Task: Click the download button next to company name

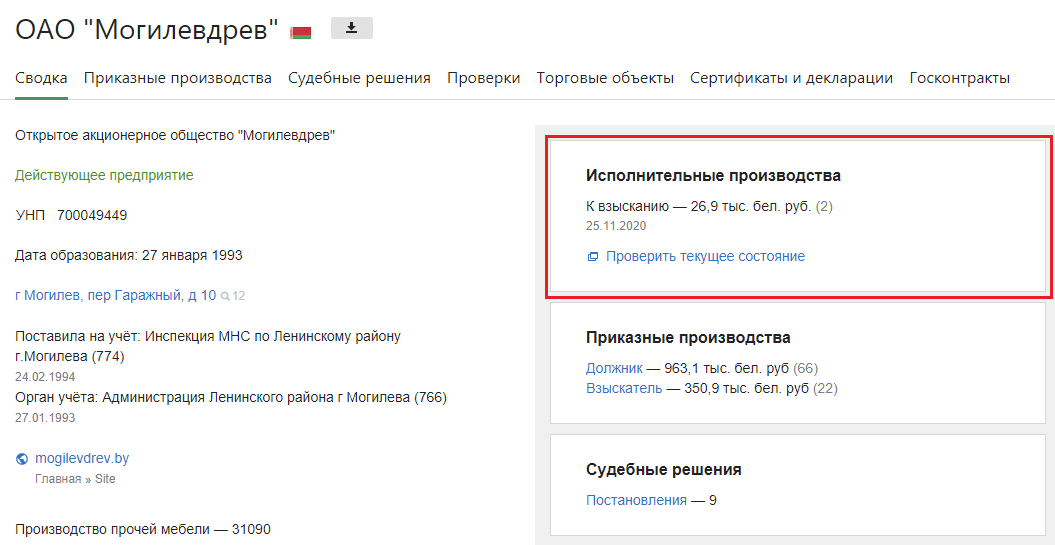Action: (x=351, y=28)
